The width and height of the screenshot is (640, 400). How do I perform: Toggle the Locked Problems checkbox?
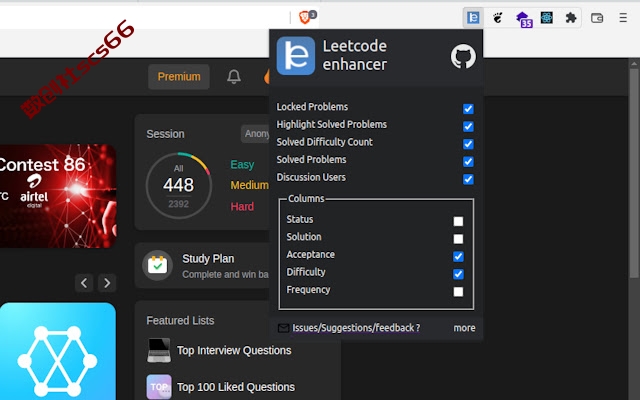click(468, 109)
